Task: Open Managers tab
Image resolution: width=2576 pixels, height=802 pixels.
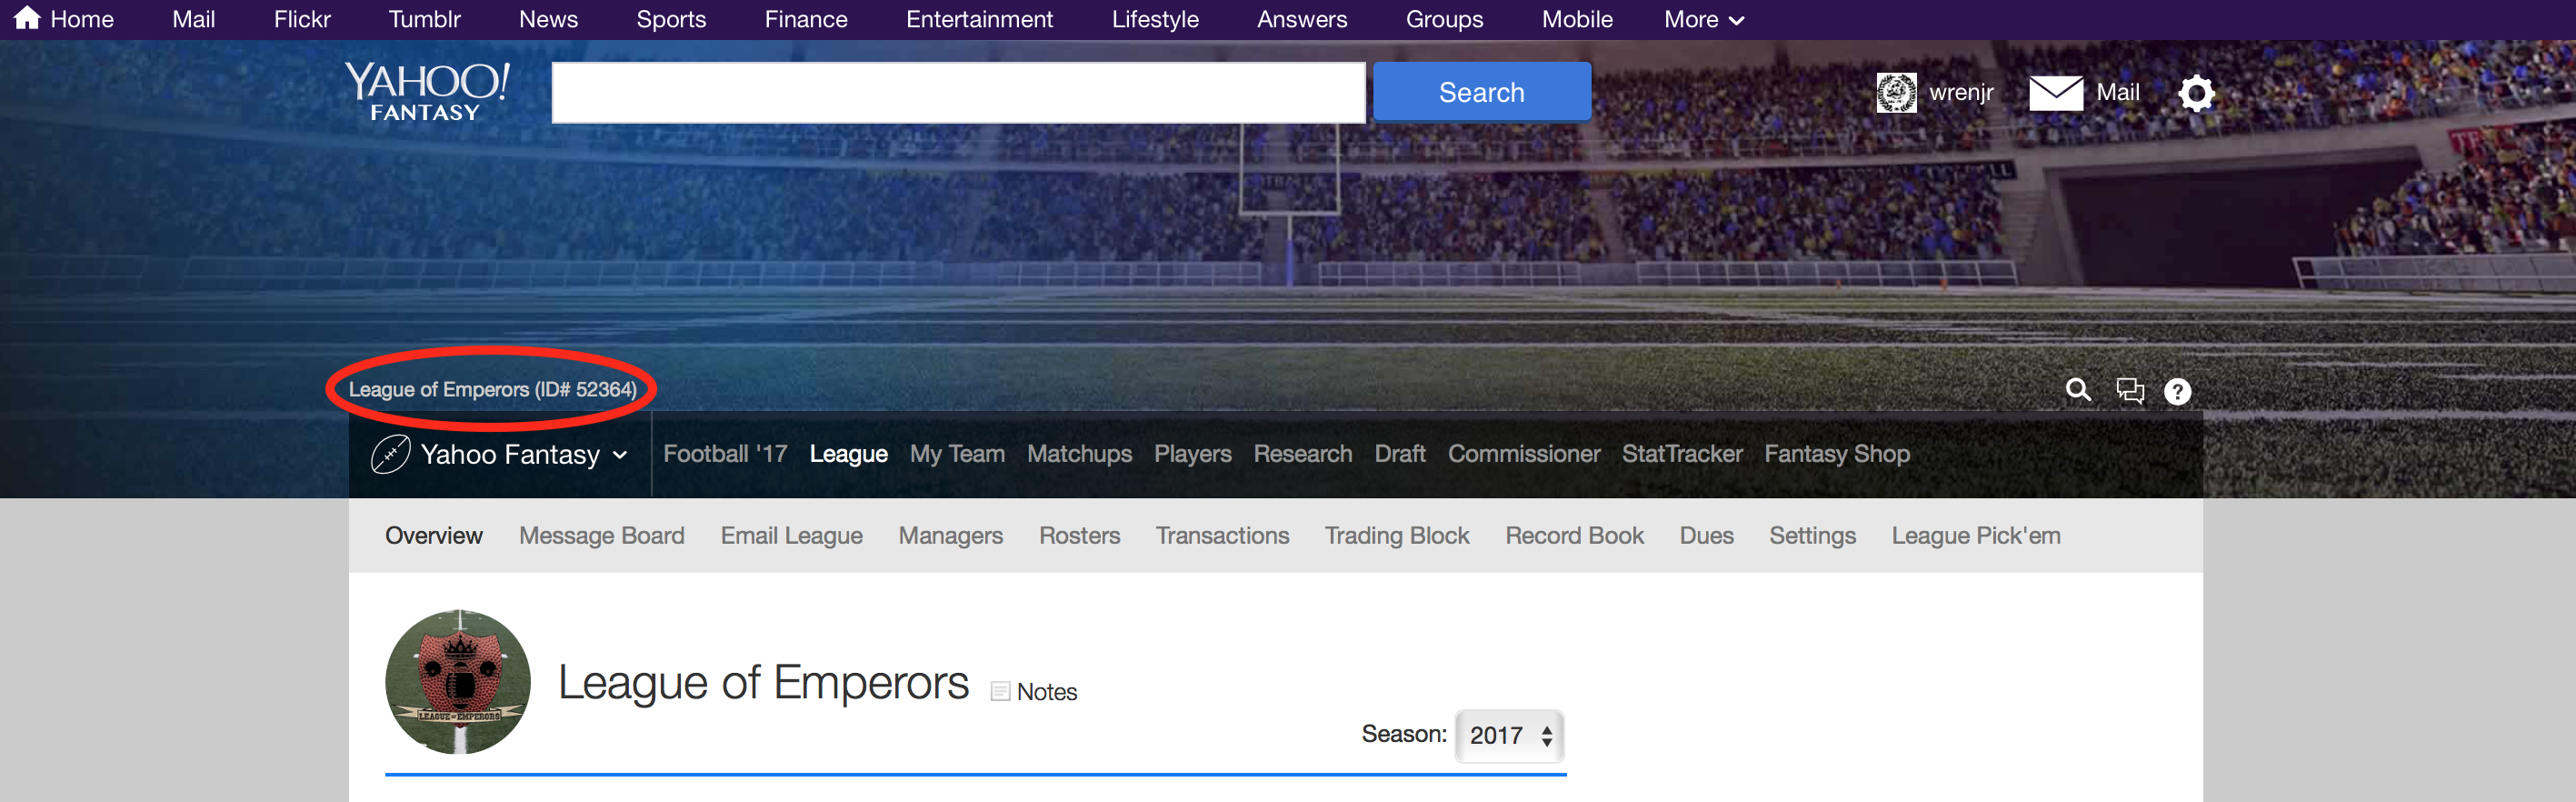Action: (x=950, y=536)
